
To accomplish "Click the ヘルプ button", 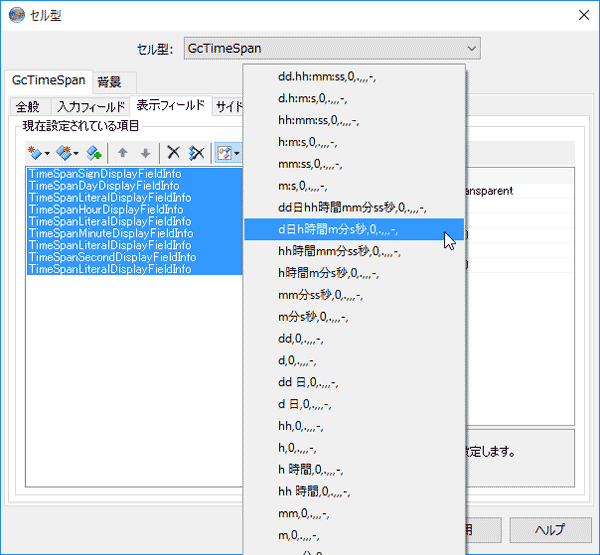I will (550, 530).
